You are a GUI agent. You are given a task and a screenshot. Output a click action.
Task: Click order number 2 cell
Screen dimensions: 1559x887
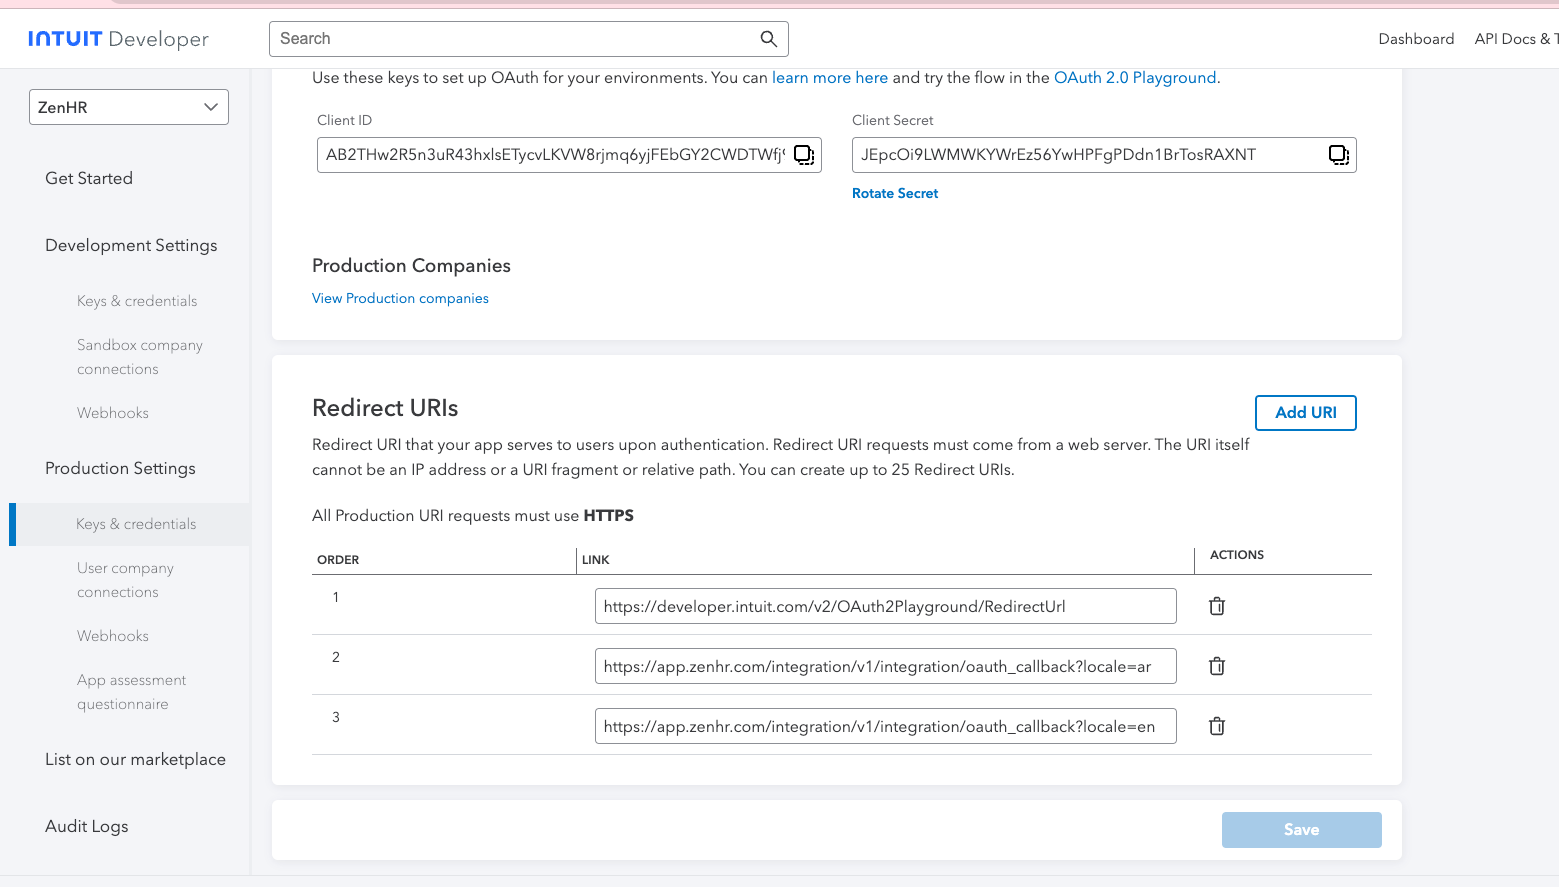[336, 657]
